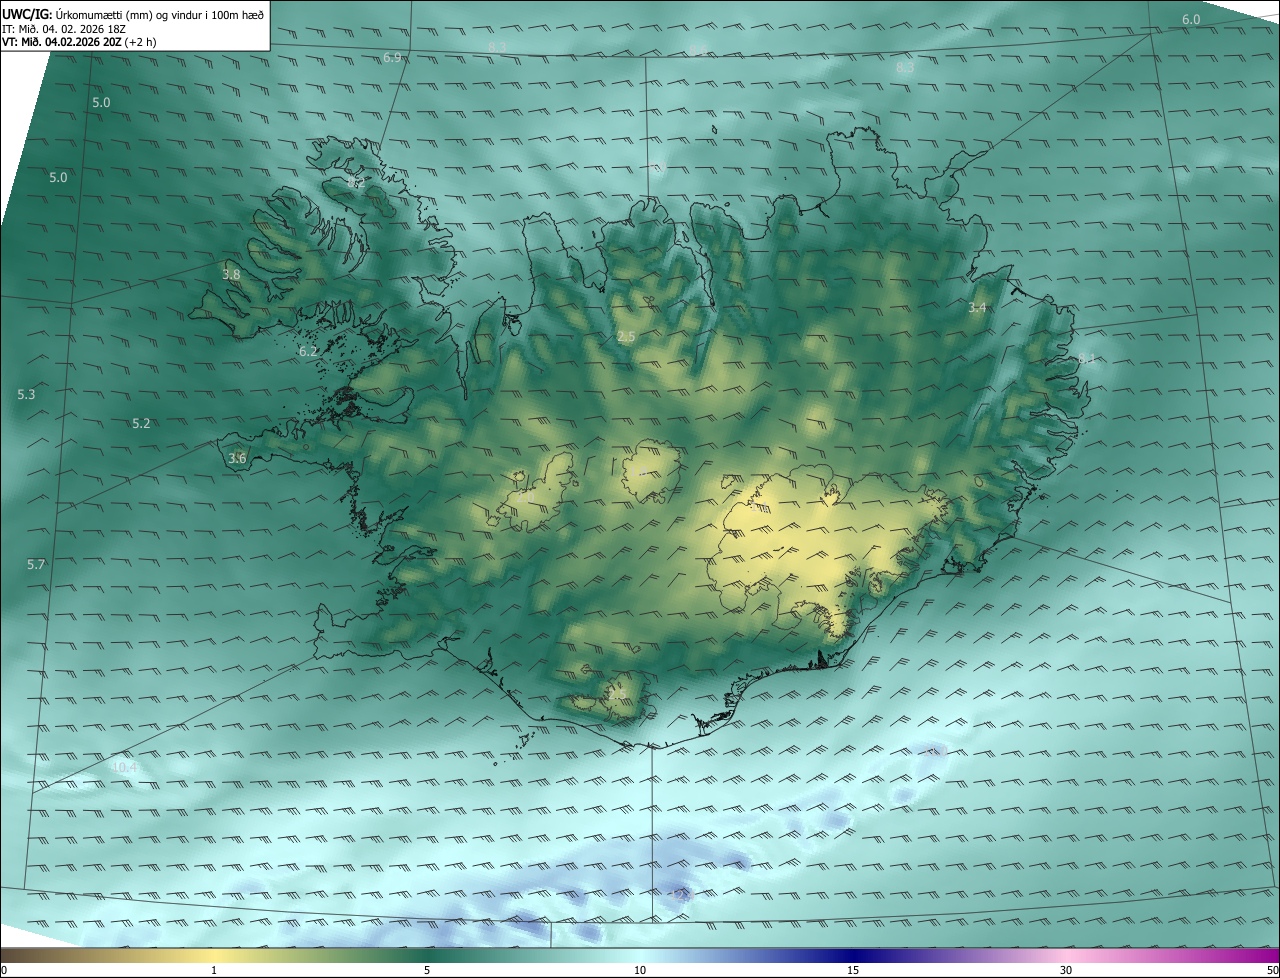Click the 3.4 value in eastern Iceland

click(x=977, y=308)
